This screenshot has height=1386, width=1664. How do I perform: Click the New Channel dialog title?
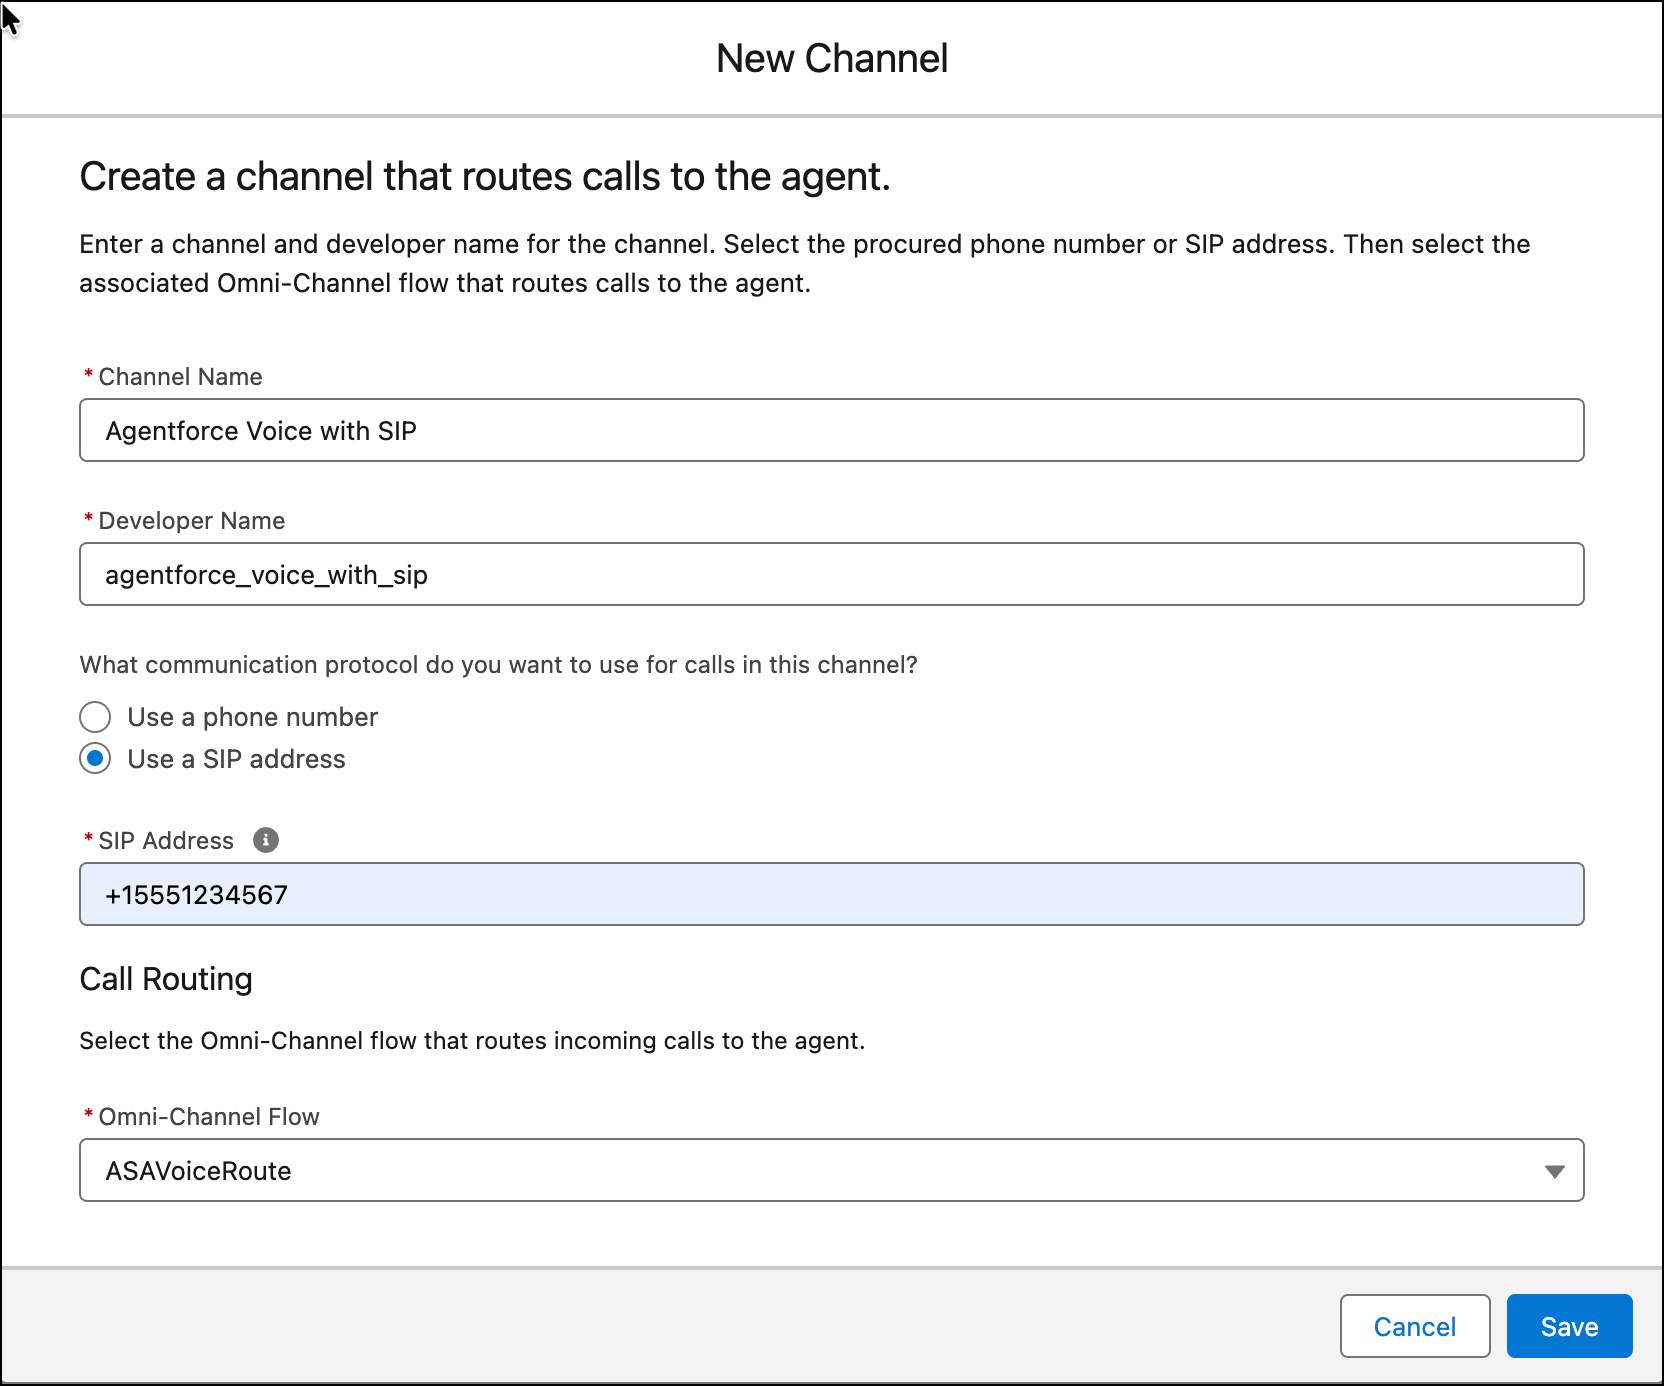click(832, 59)
